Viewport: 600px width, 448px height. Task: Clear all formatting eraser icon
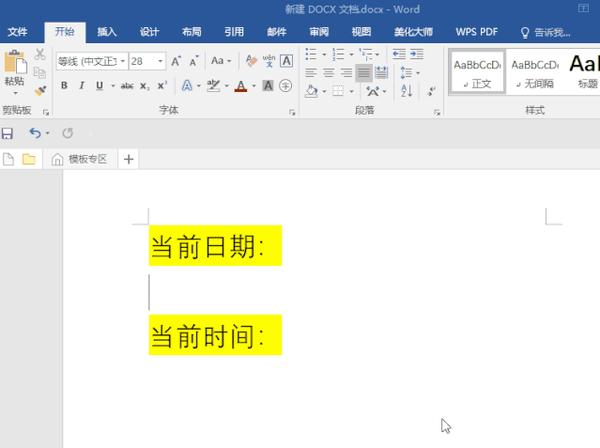251,61
